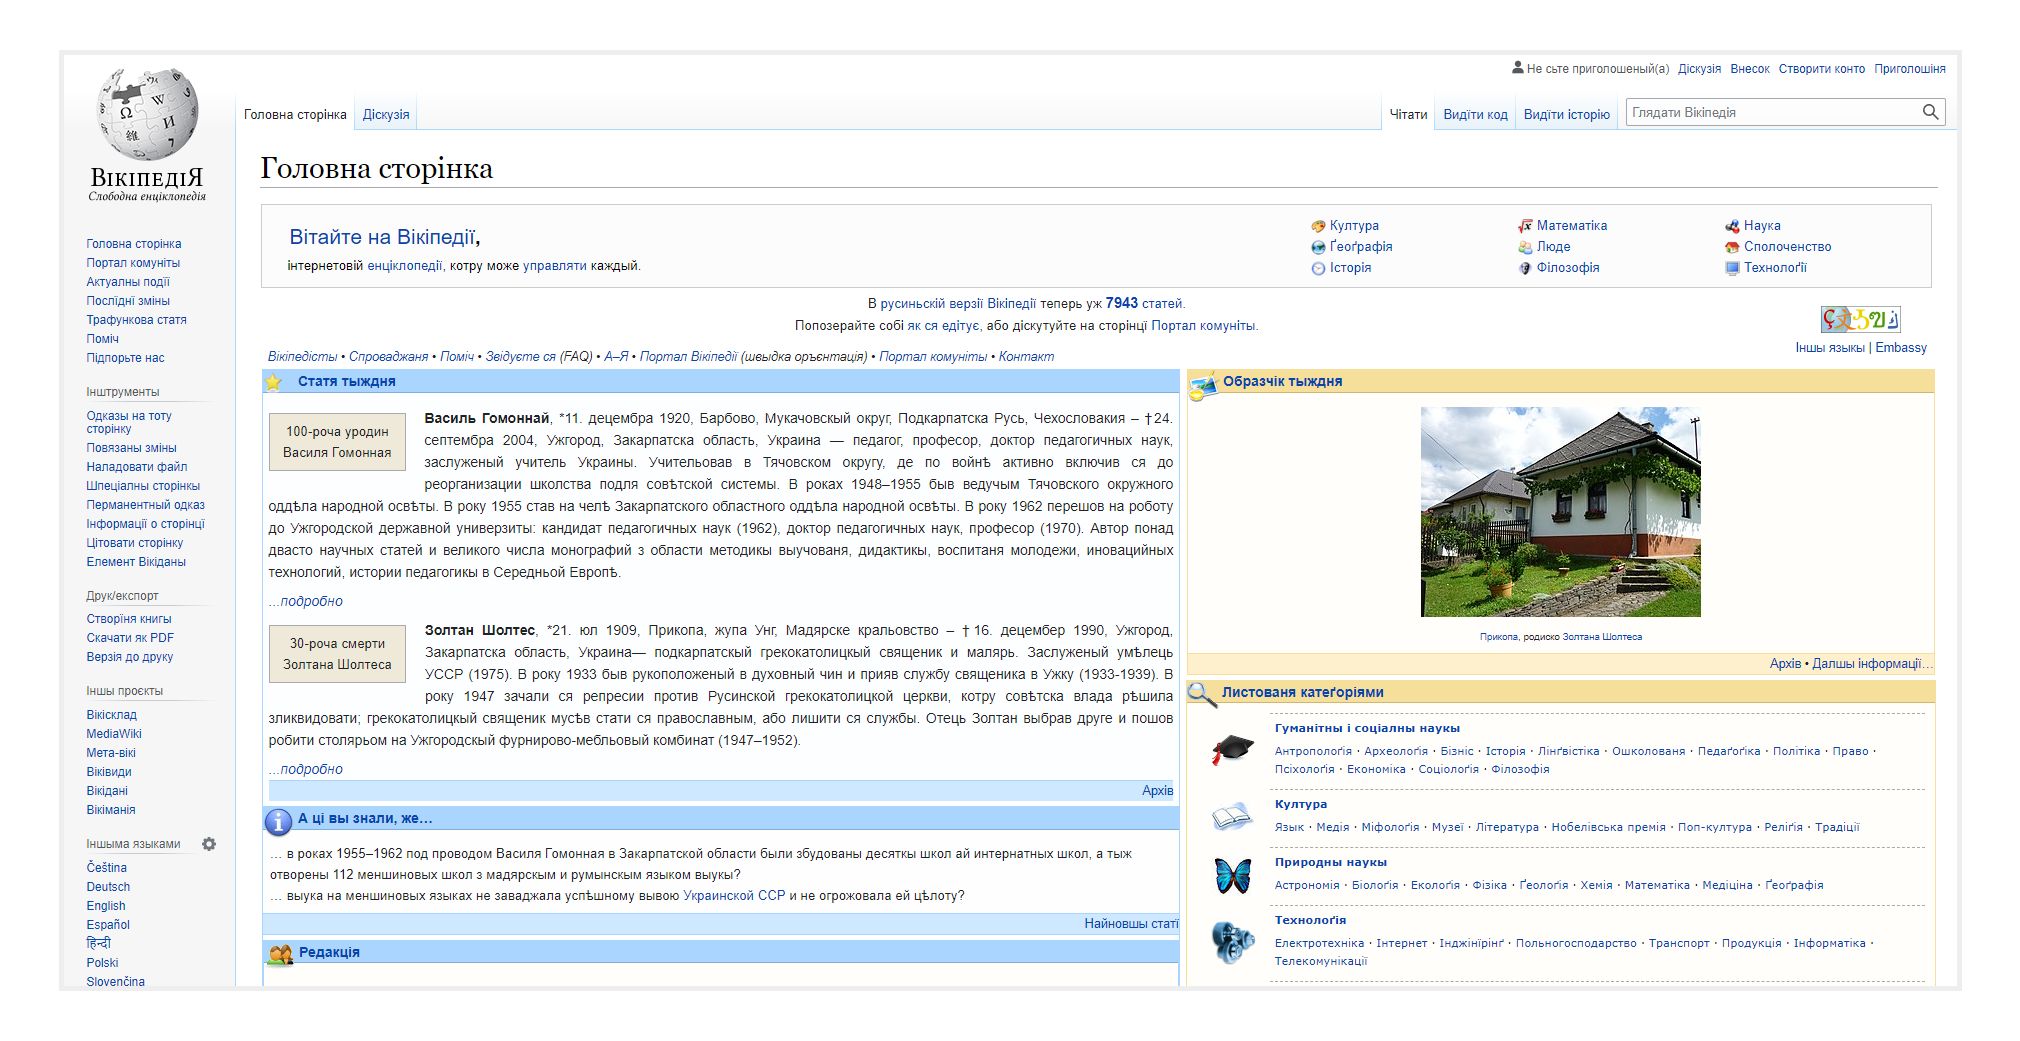Click the multilingual scripts icon above Іншы языкы
The height and width of the screenshot is (1041, 2020).
[x=1860, y=319]
